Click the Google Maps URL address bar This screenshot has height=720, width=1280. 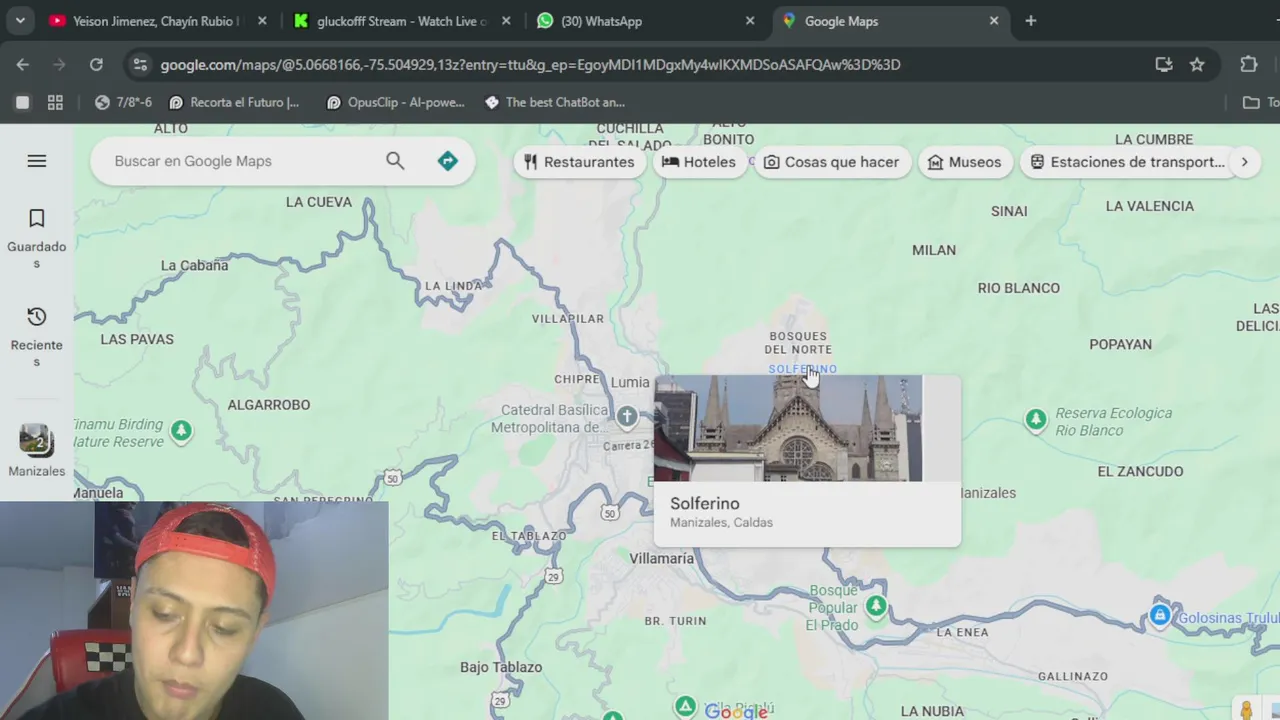pos(530,64)
